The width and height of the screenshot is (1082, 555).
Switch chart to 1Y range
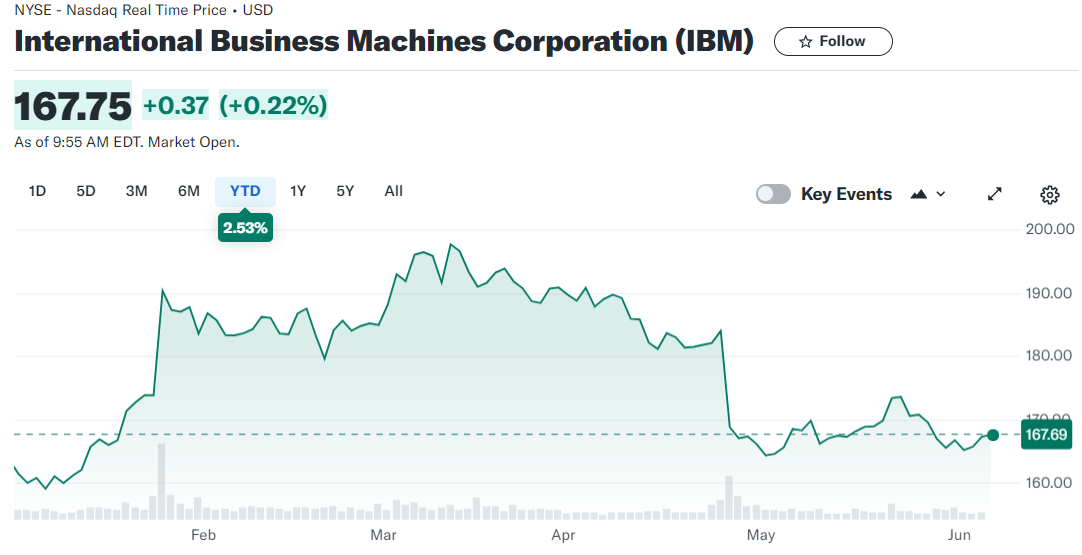click(298, 191)
